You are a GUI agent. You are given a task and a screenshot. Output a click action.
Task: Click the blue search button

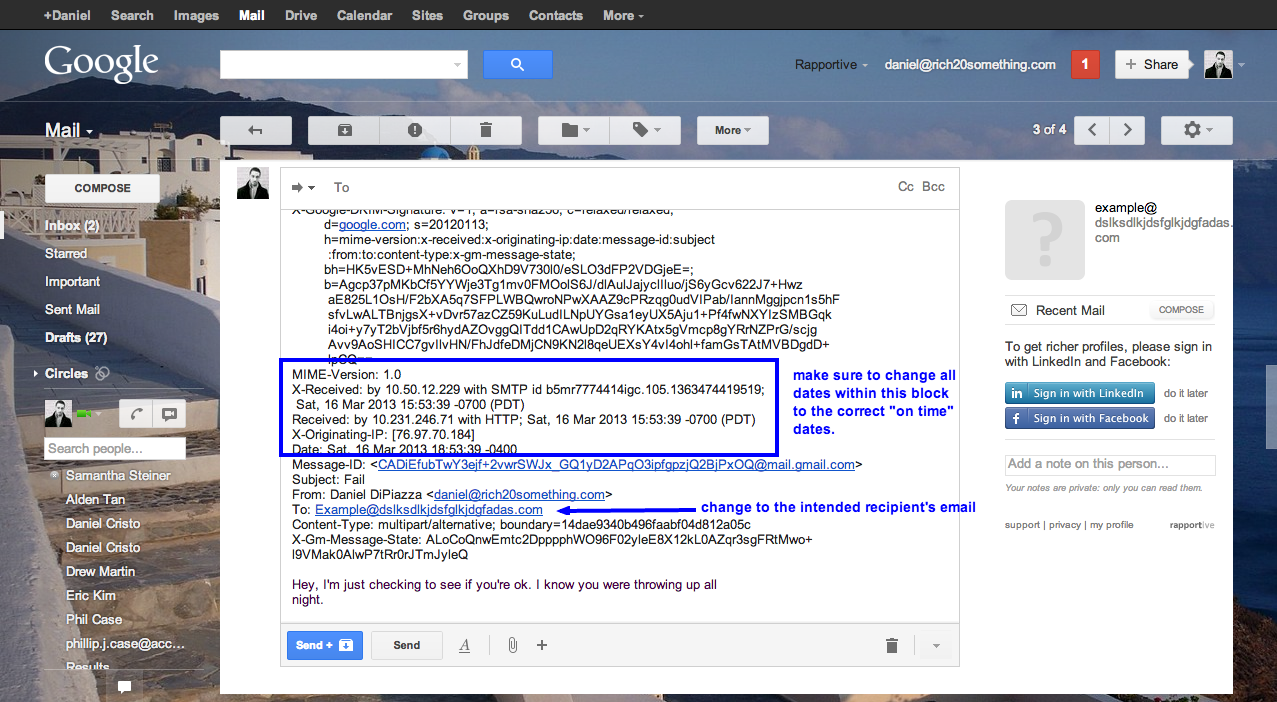click(517, 65)
